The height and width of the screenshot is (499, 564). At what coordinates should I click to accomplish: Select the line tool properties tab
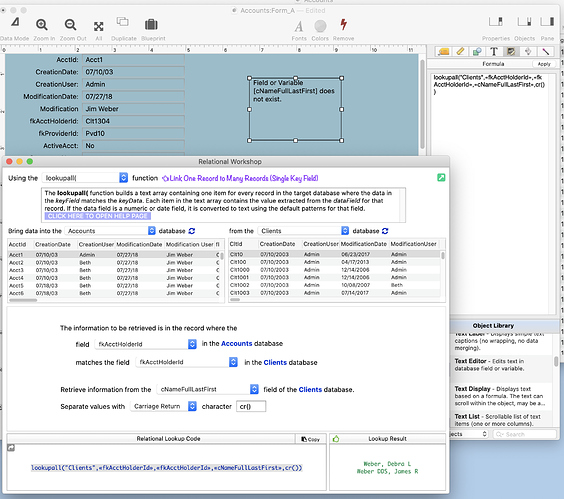[x=546, y=51]
